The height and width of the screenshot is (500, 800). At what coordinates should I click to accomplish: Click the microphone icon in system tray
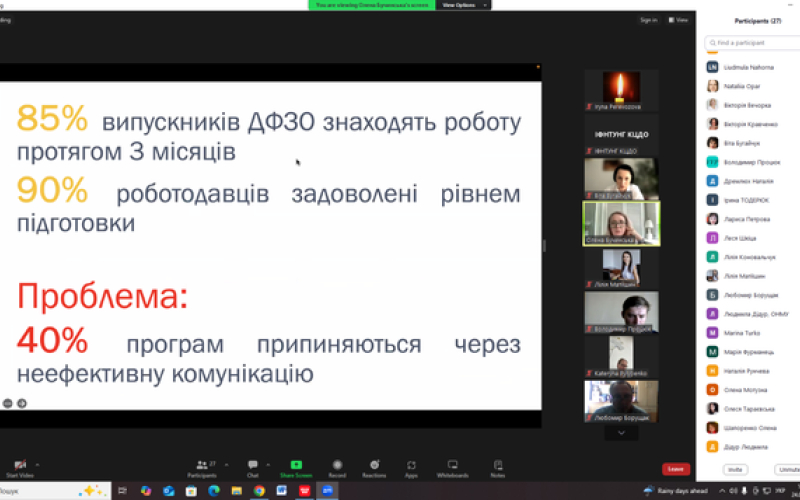pos(744,491)
